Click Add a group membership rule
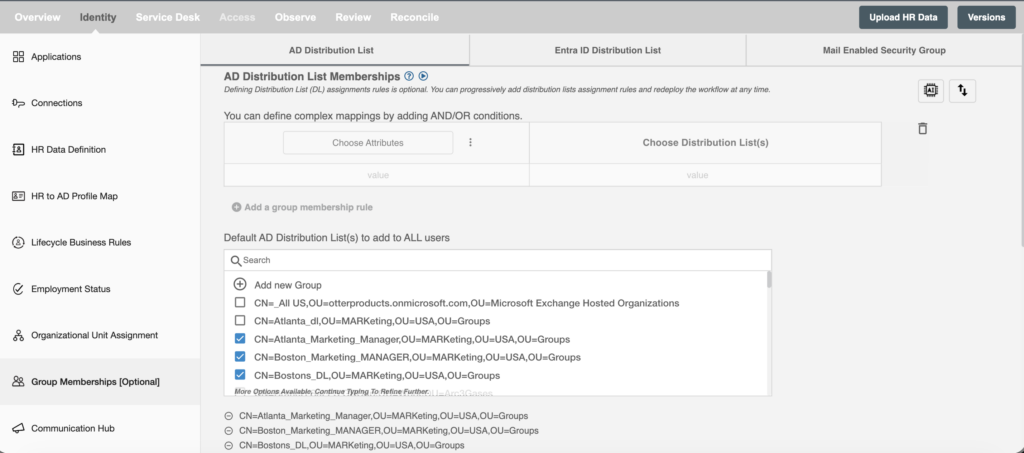This screenshot has width=1024, height=453. click(x=302, y=208)
